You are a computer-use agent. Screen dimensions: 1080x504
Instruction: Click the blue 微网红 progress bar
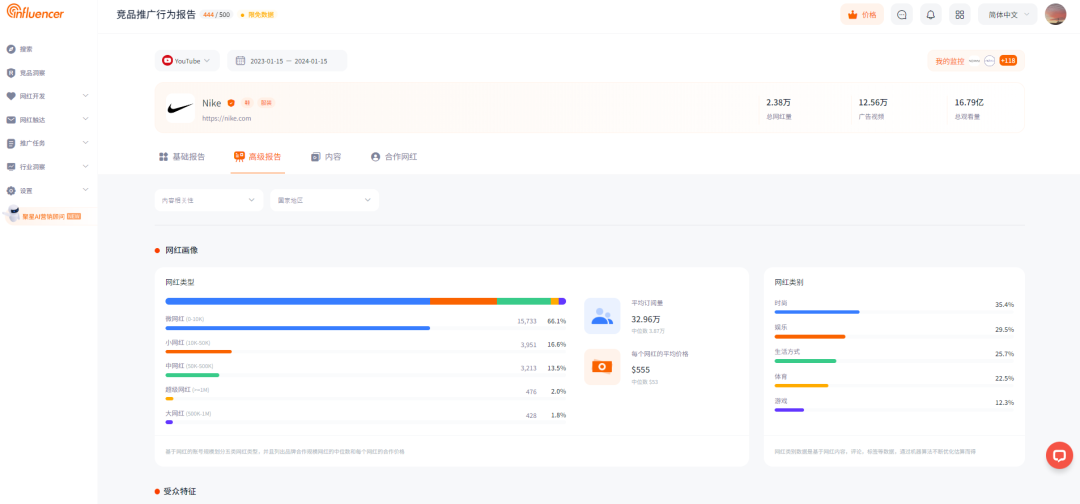pyautogui.click(x=298, y=328)
